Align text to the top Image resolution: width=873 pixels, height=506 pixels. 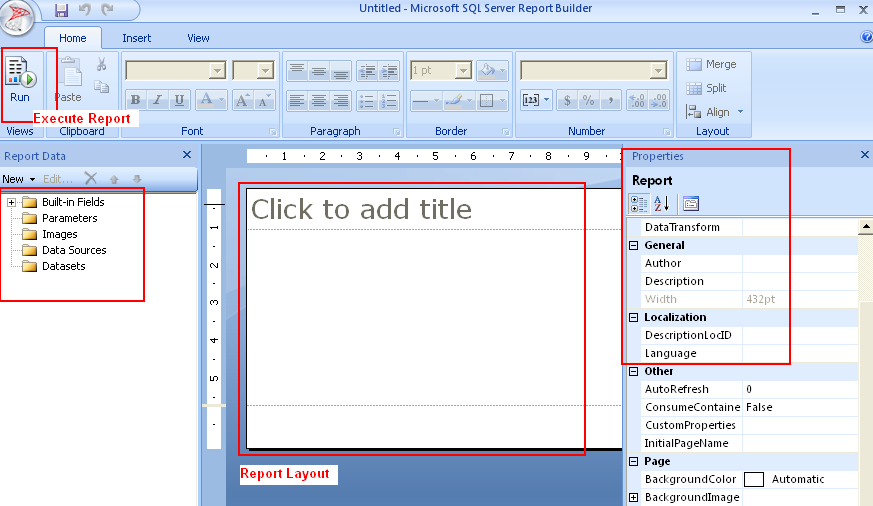tap(297, 71)
